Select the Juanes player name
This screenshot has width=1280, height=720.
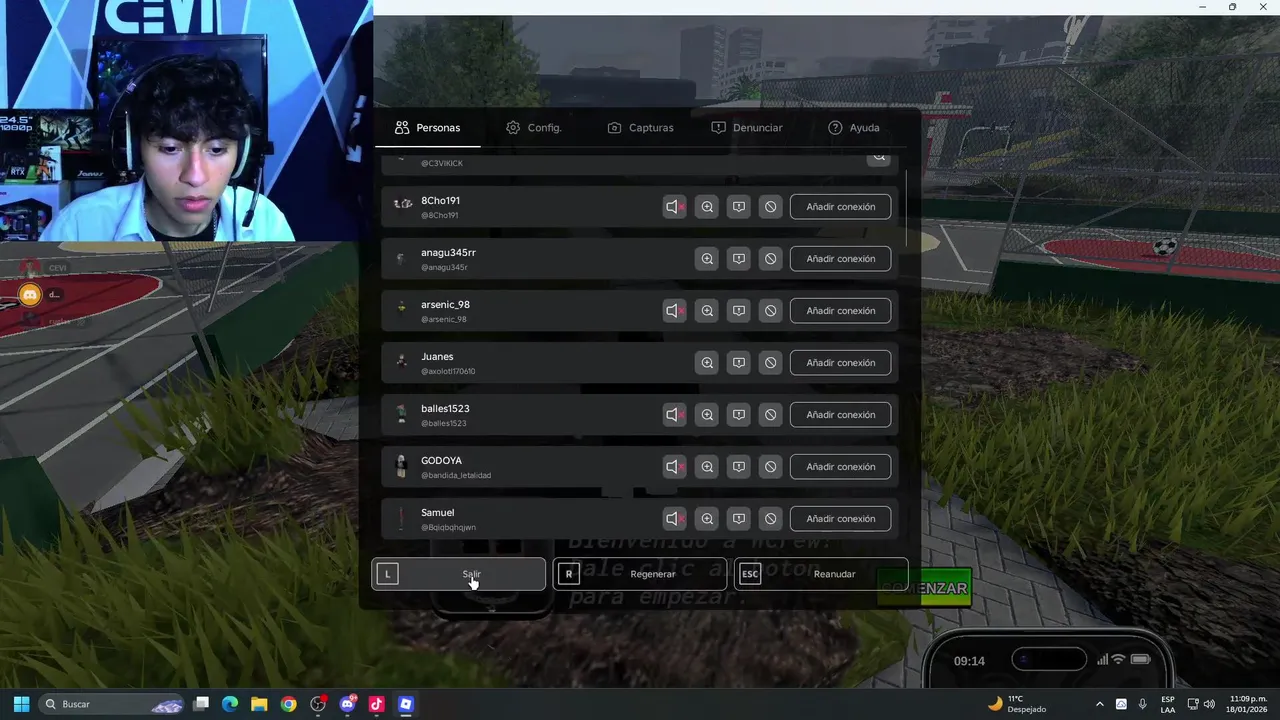tap(437, 357)
